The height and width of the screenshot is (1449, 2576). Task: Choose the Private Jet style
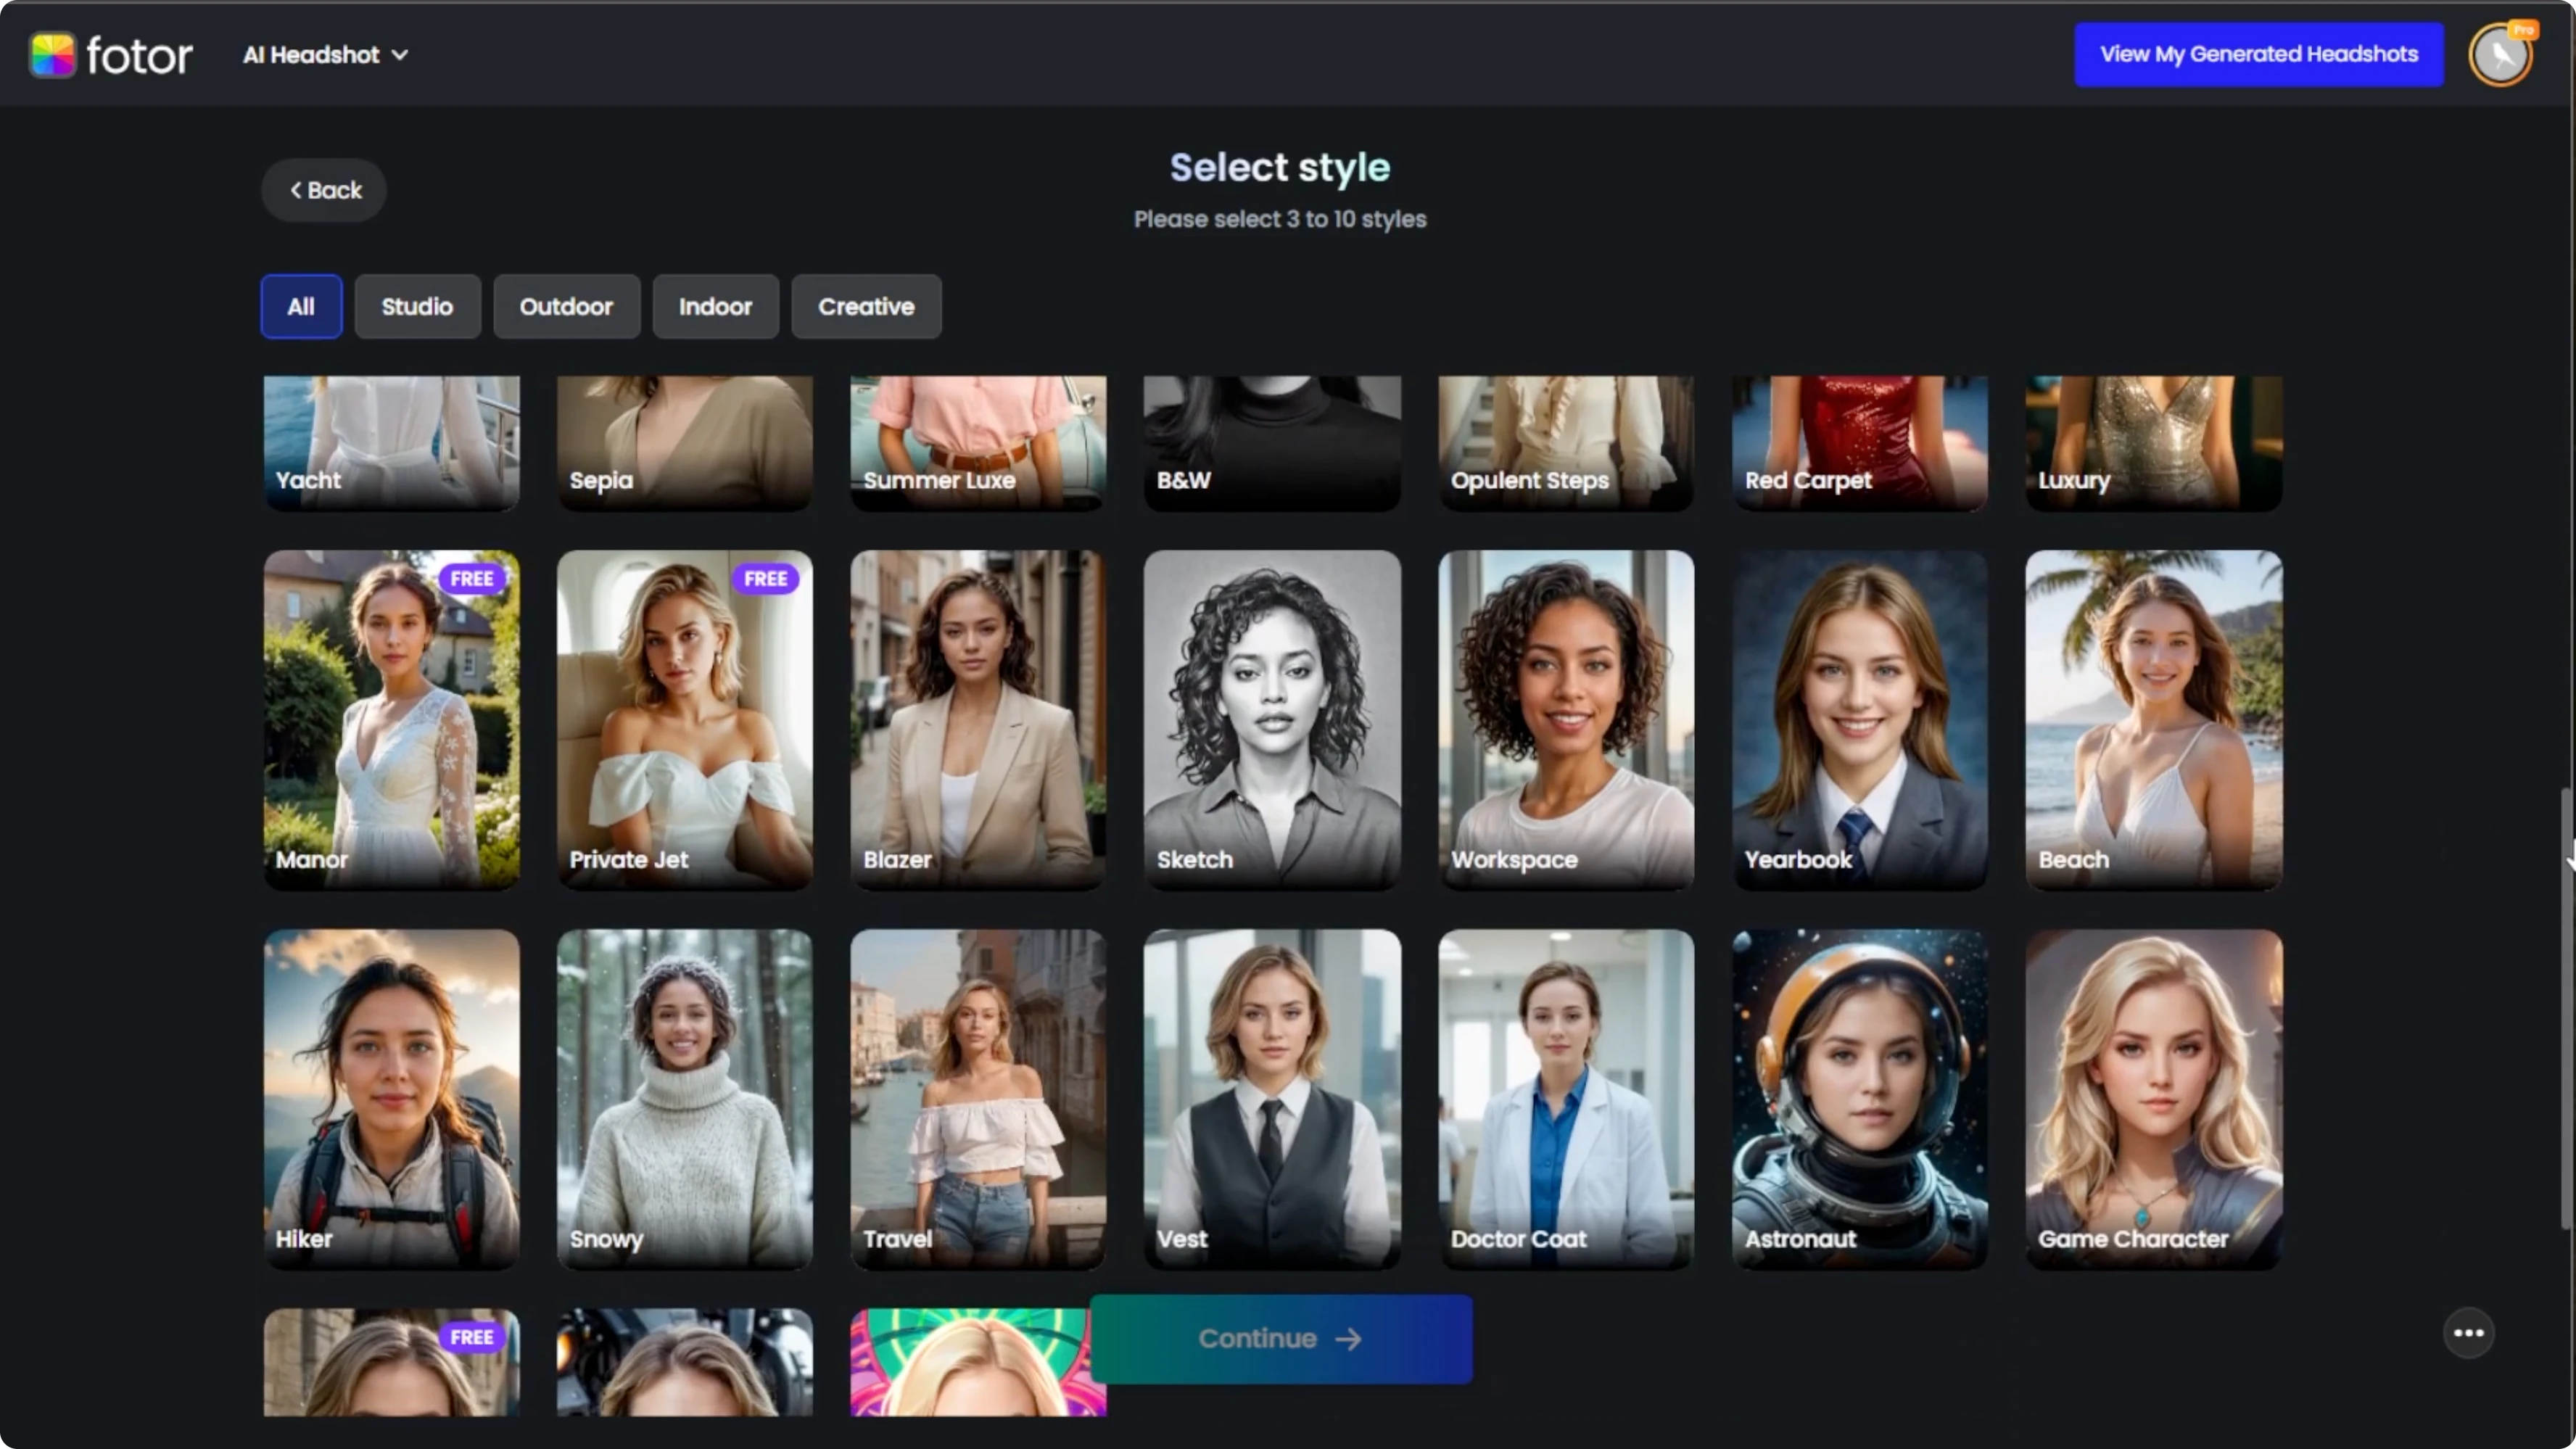click(685, 720)
